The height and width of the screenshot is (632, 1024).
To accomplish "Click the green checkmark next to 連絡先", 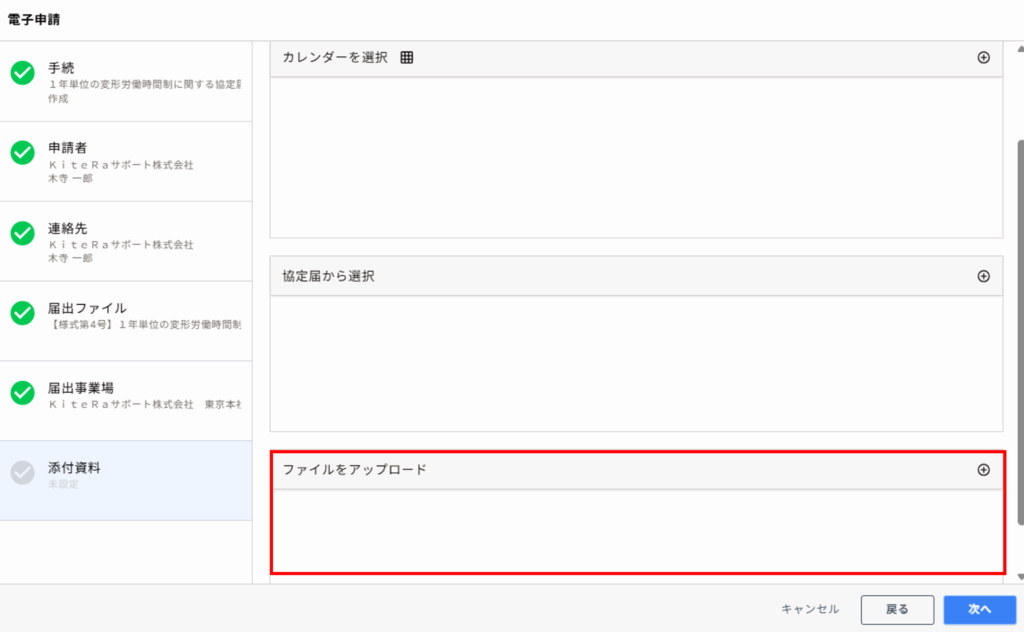I will coord(23,233).
